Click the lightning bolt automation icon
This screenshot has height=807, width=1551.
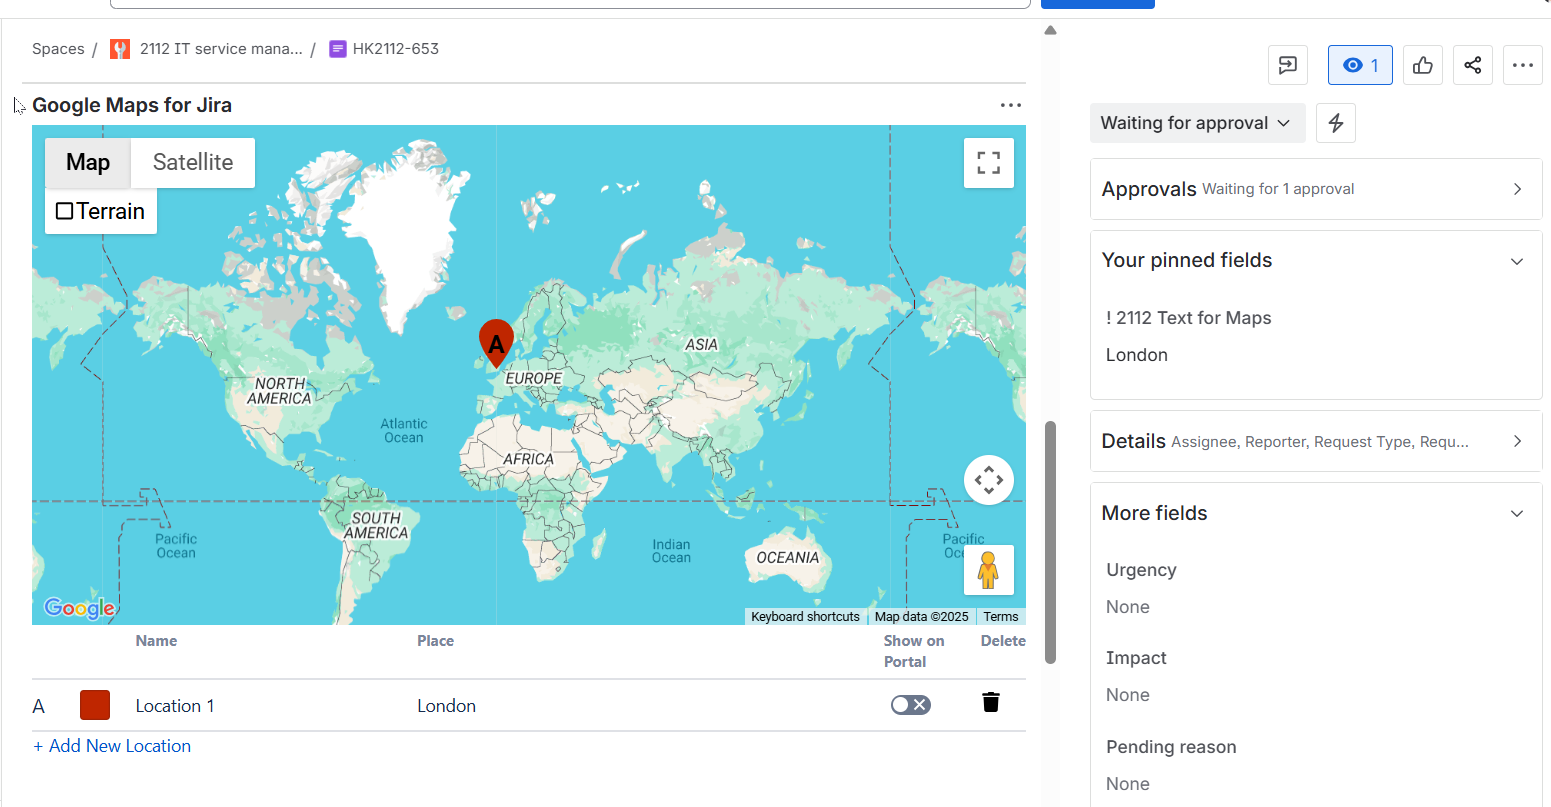coord(1335,123)
